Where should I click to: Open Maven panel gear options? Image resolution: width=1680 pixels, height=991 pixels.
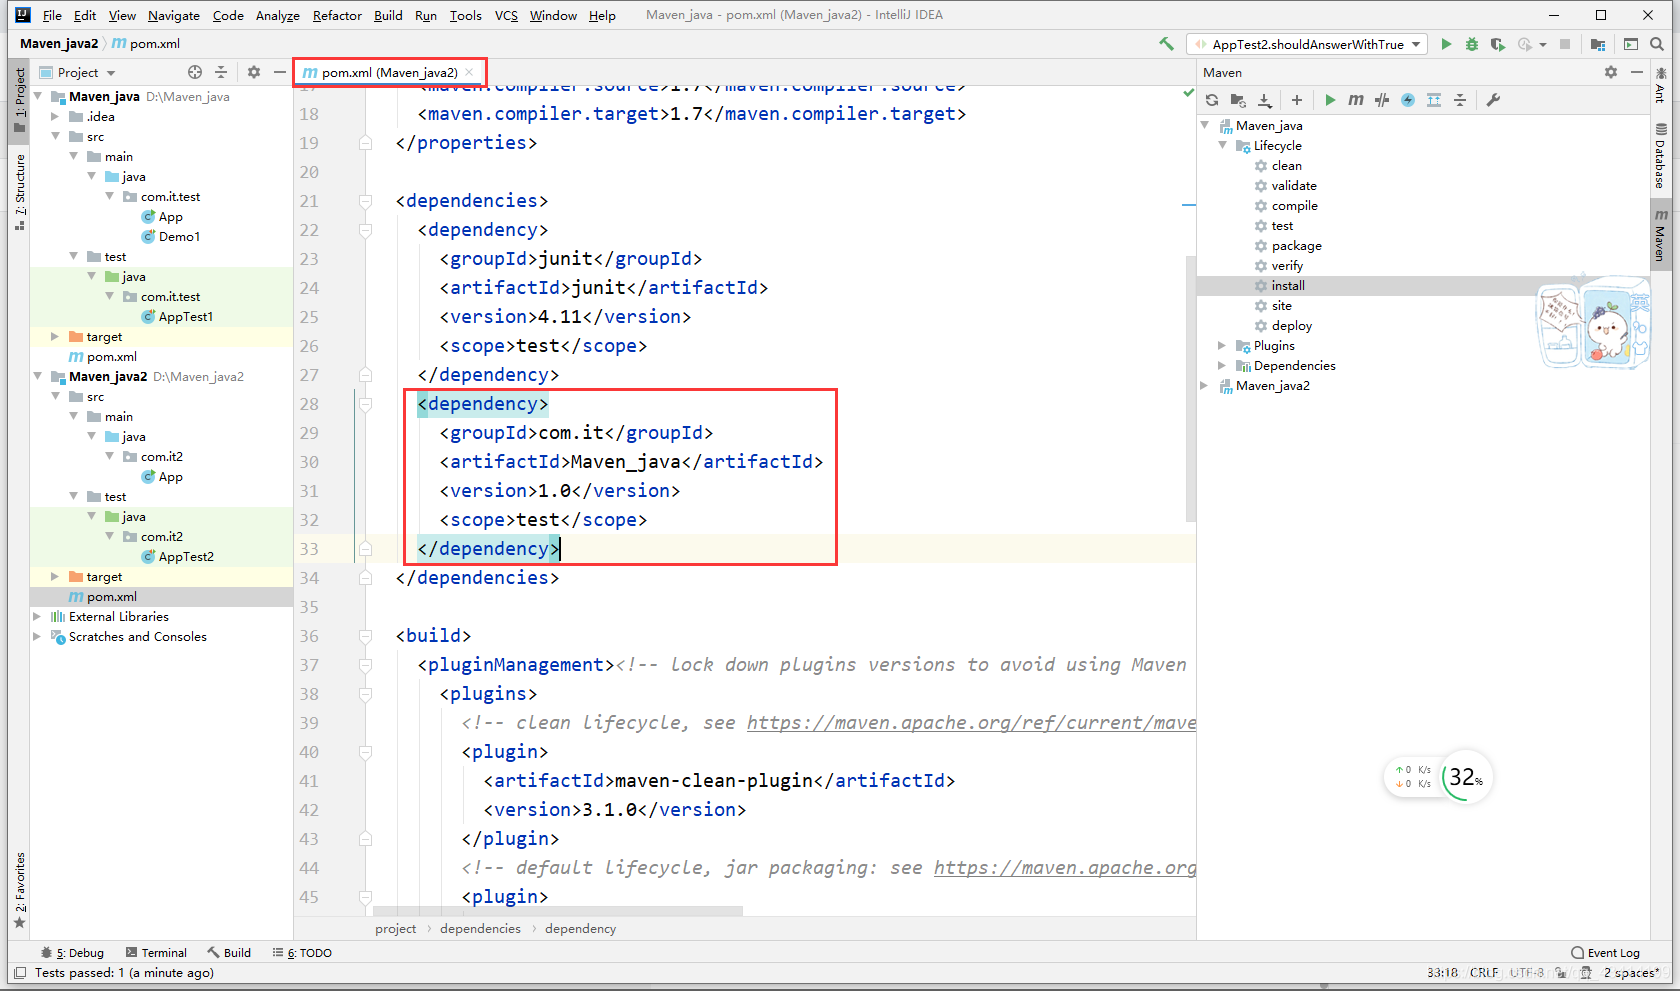(1611, 72)
